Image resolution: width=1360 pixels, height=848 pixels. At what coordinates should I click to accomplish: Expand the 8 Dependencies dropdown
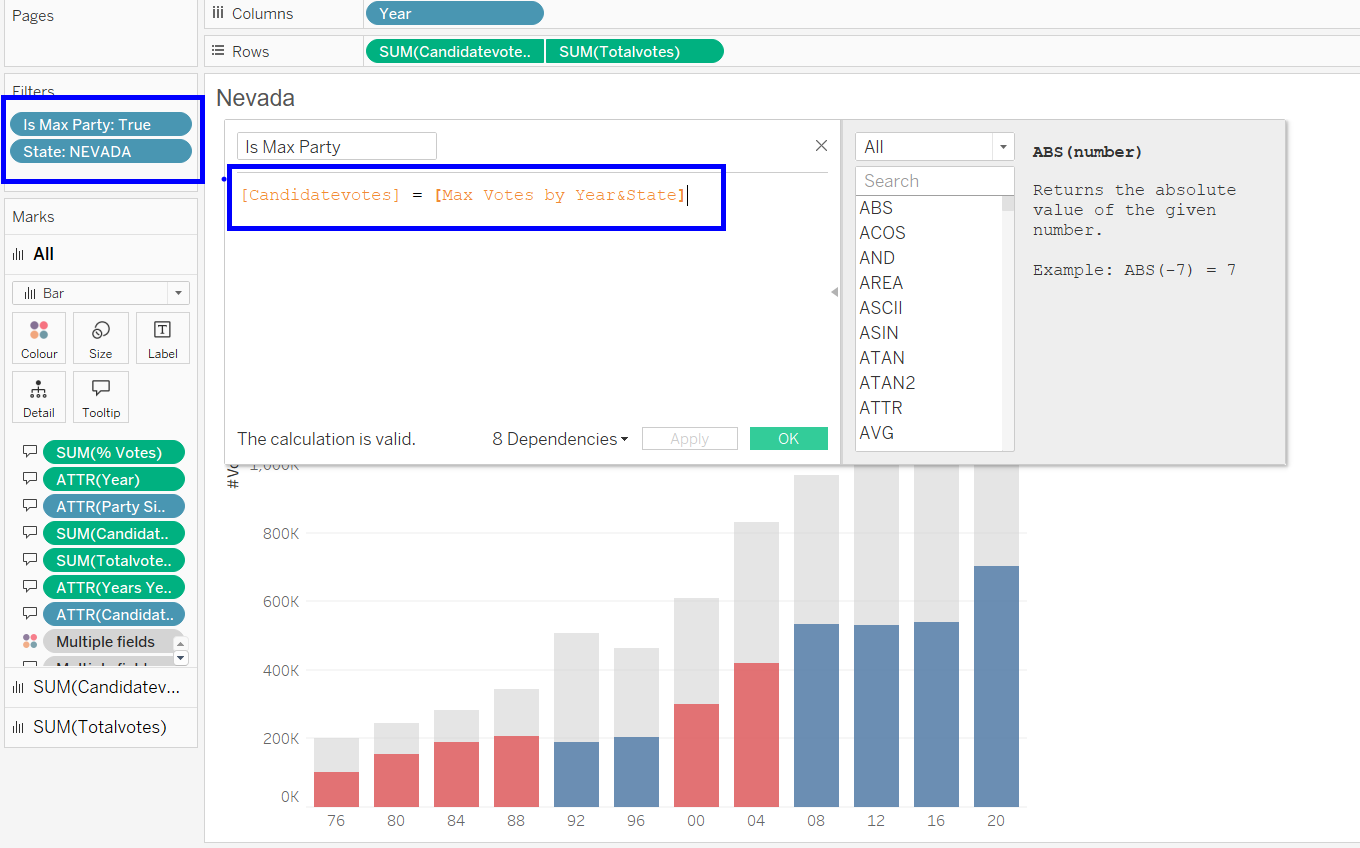(x=560, y=439)
